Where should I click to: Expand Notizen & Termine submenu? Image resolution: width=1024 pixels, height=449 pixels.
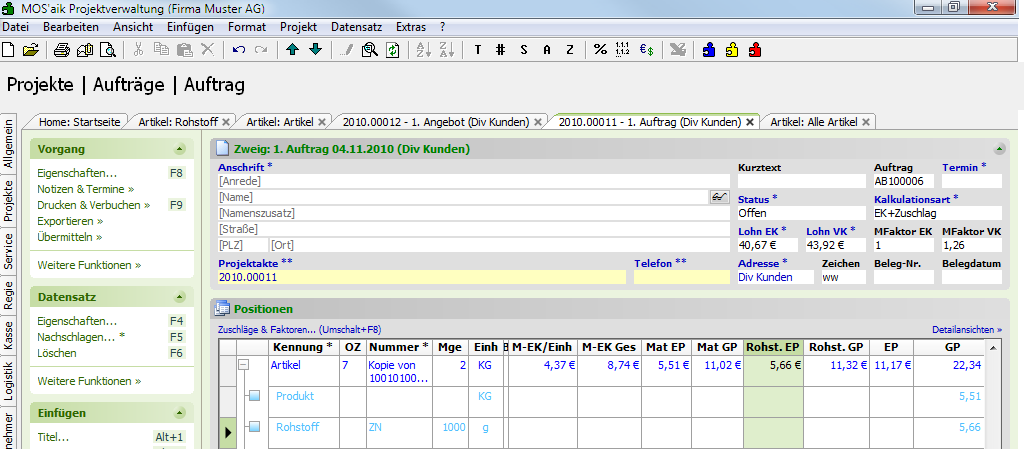[86, 189]
